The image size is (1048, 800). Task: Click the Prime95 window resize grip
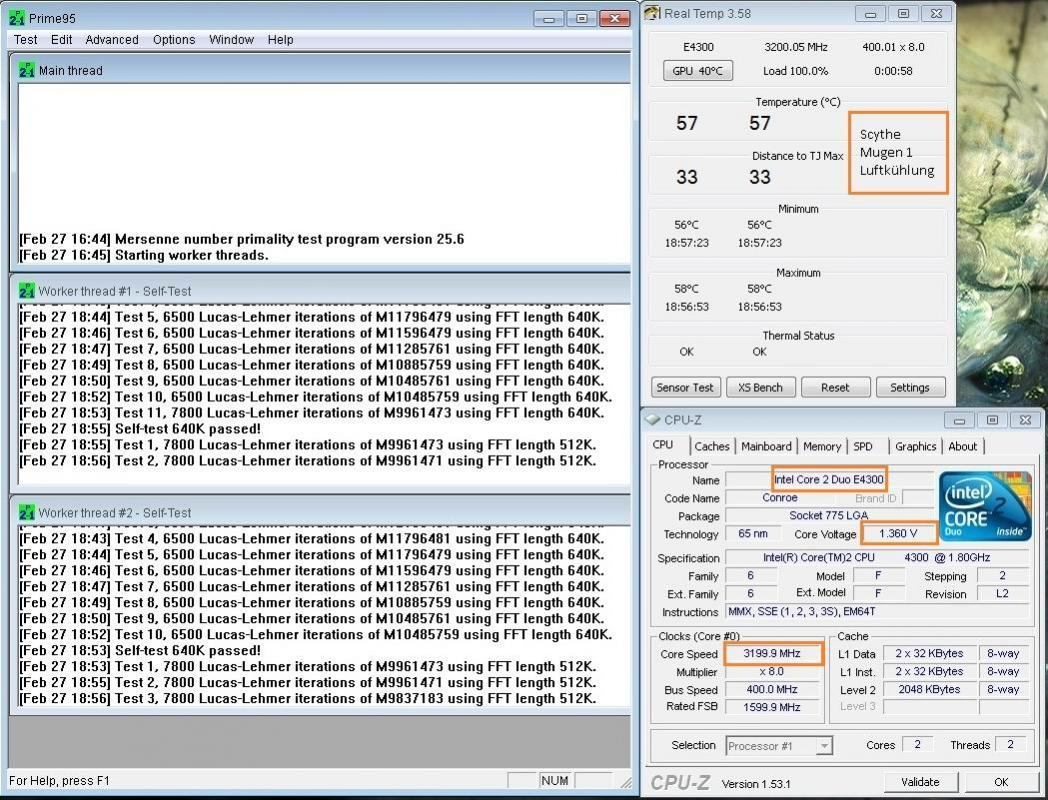[x=626, y=782]
